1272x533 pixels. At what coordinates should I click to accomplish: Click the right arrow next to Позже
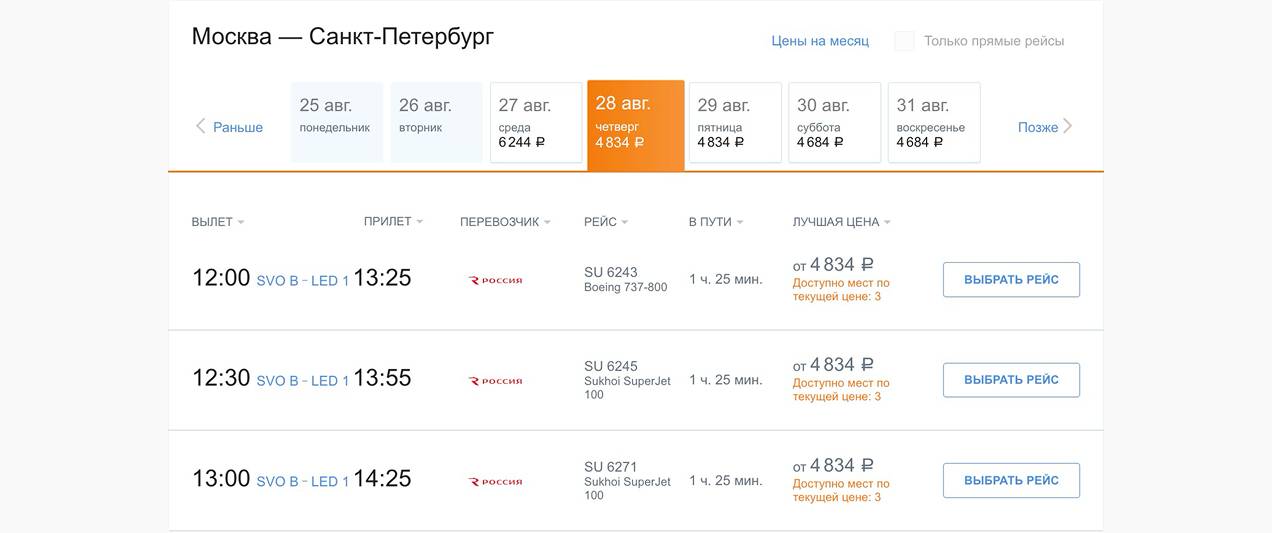click(1068, 126)
